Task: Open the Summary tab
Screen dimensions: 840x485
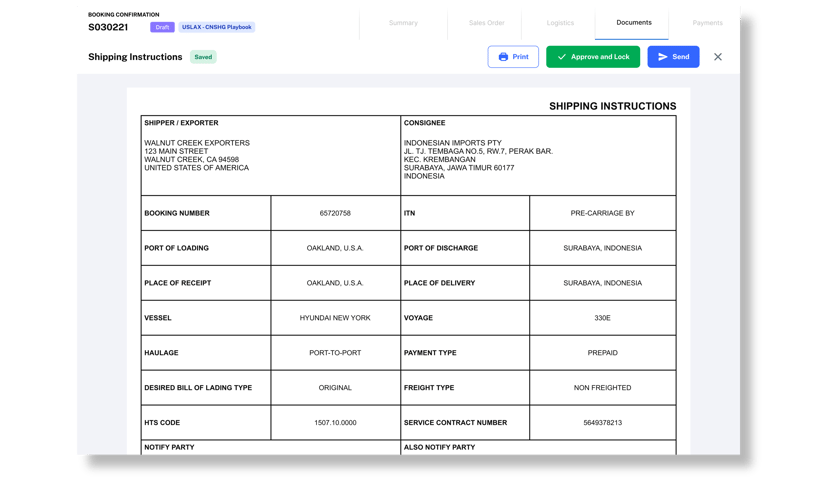Action: (x=403, y=23)
